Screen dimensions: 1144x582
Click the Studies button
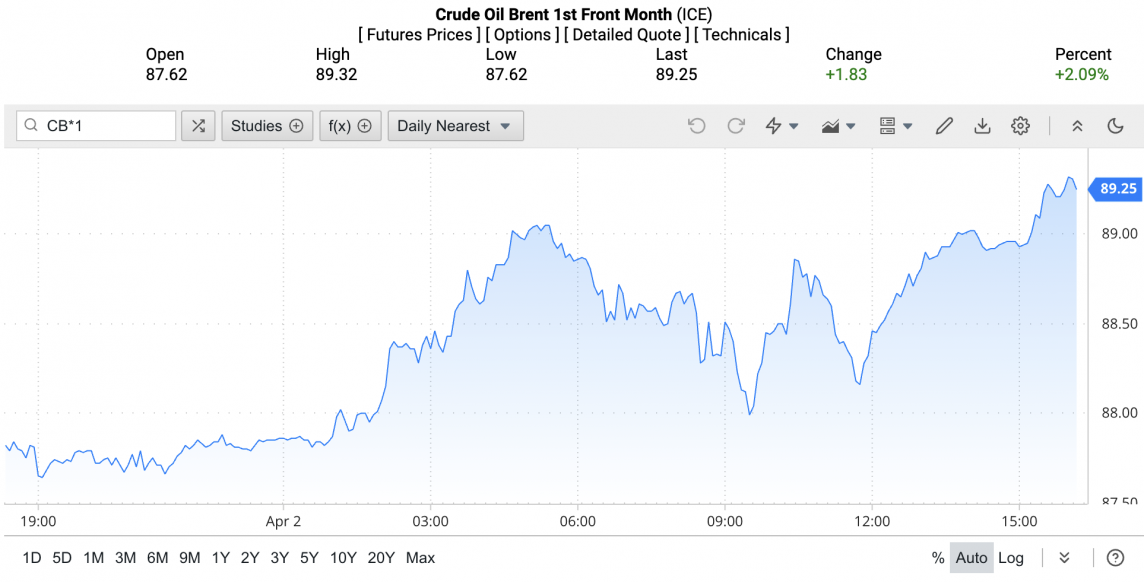[x=266, y=126]
